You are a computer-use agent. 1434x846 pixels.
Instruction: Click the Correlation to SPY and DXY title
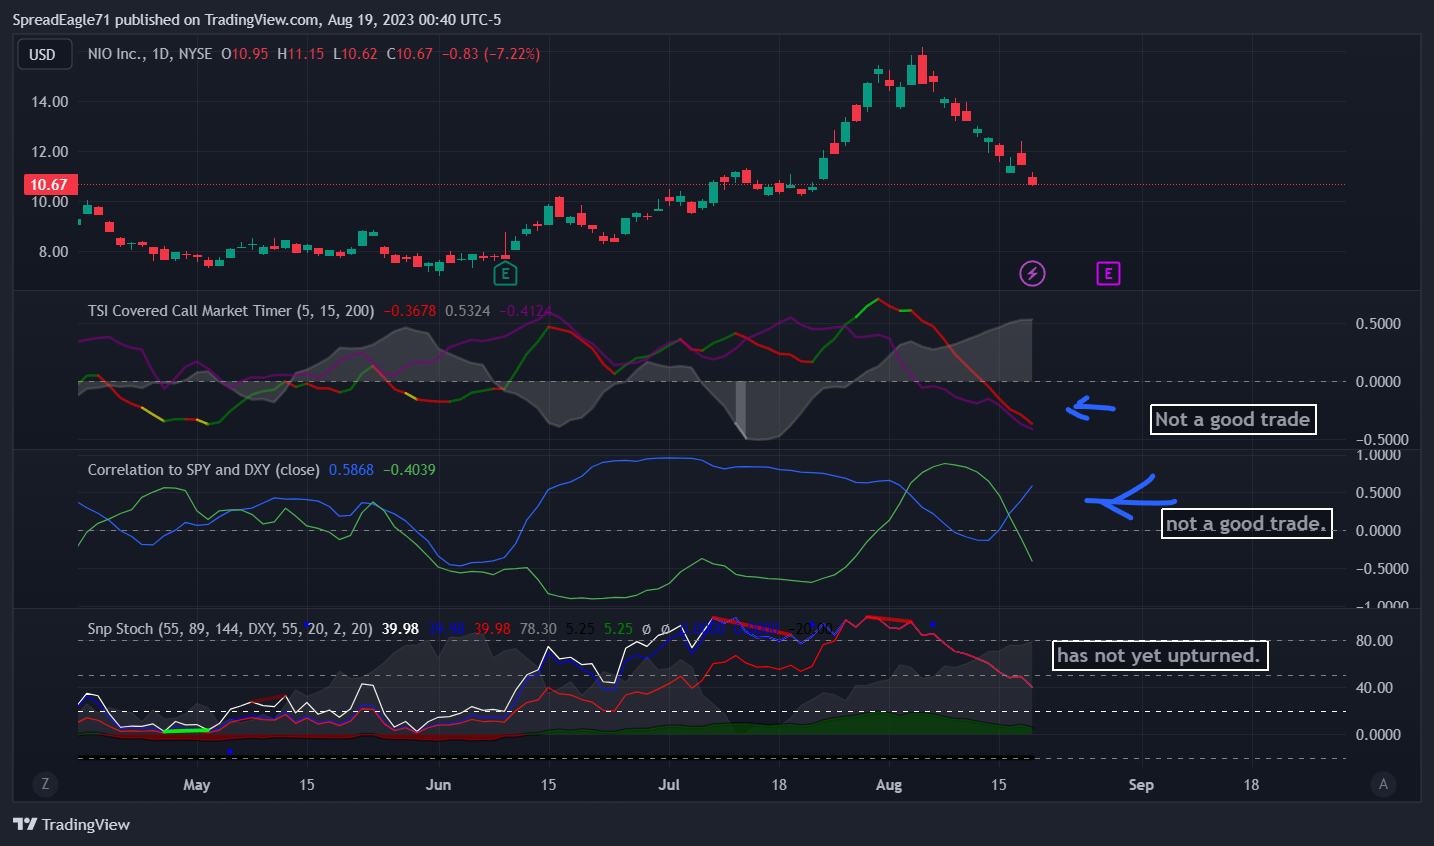click(x=204, y=470)
